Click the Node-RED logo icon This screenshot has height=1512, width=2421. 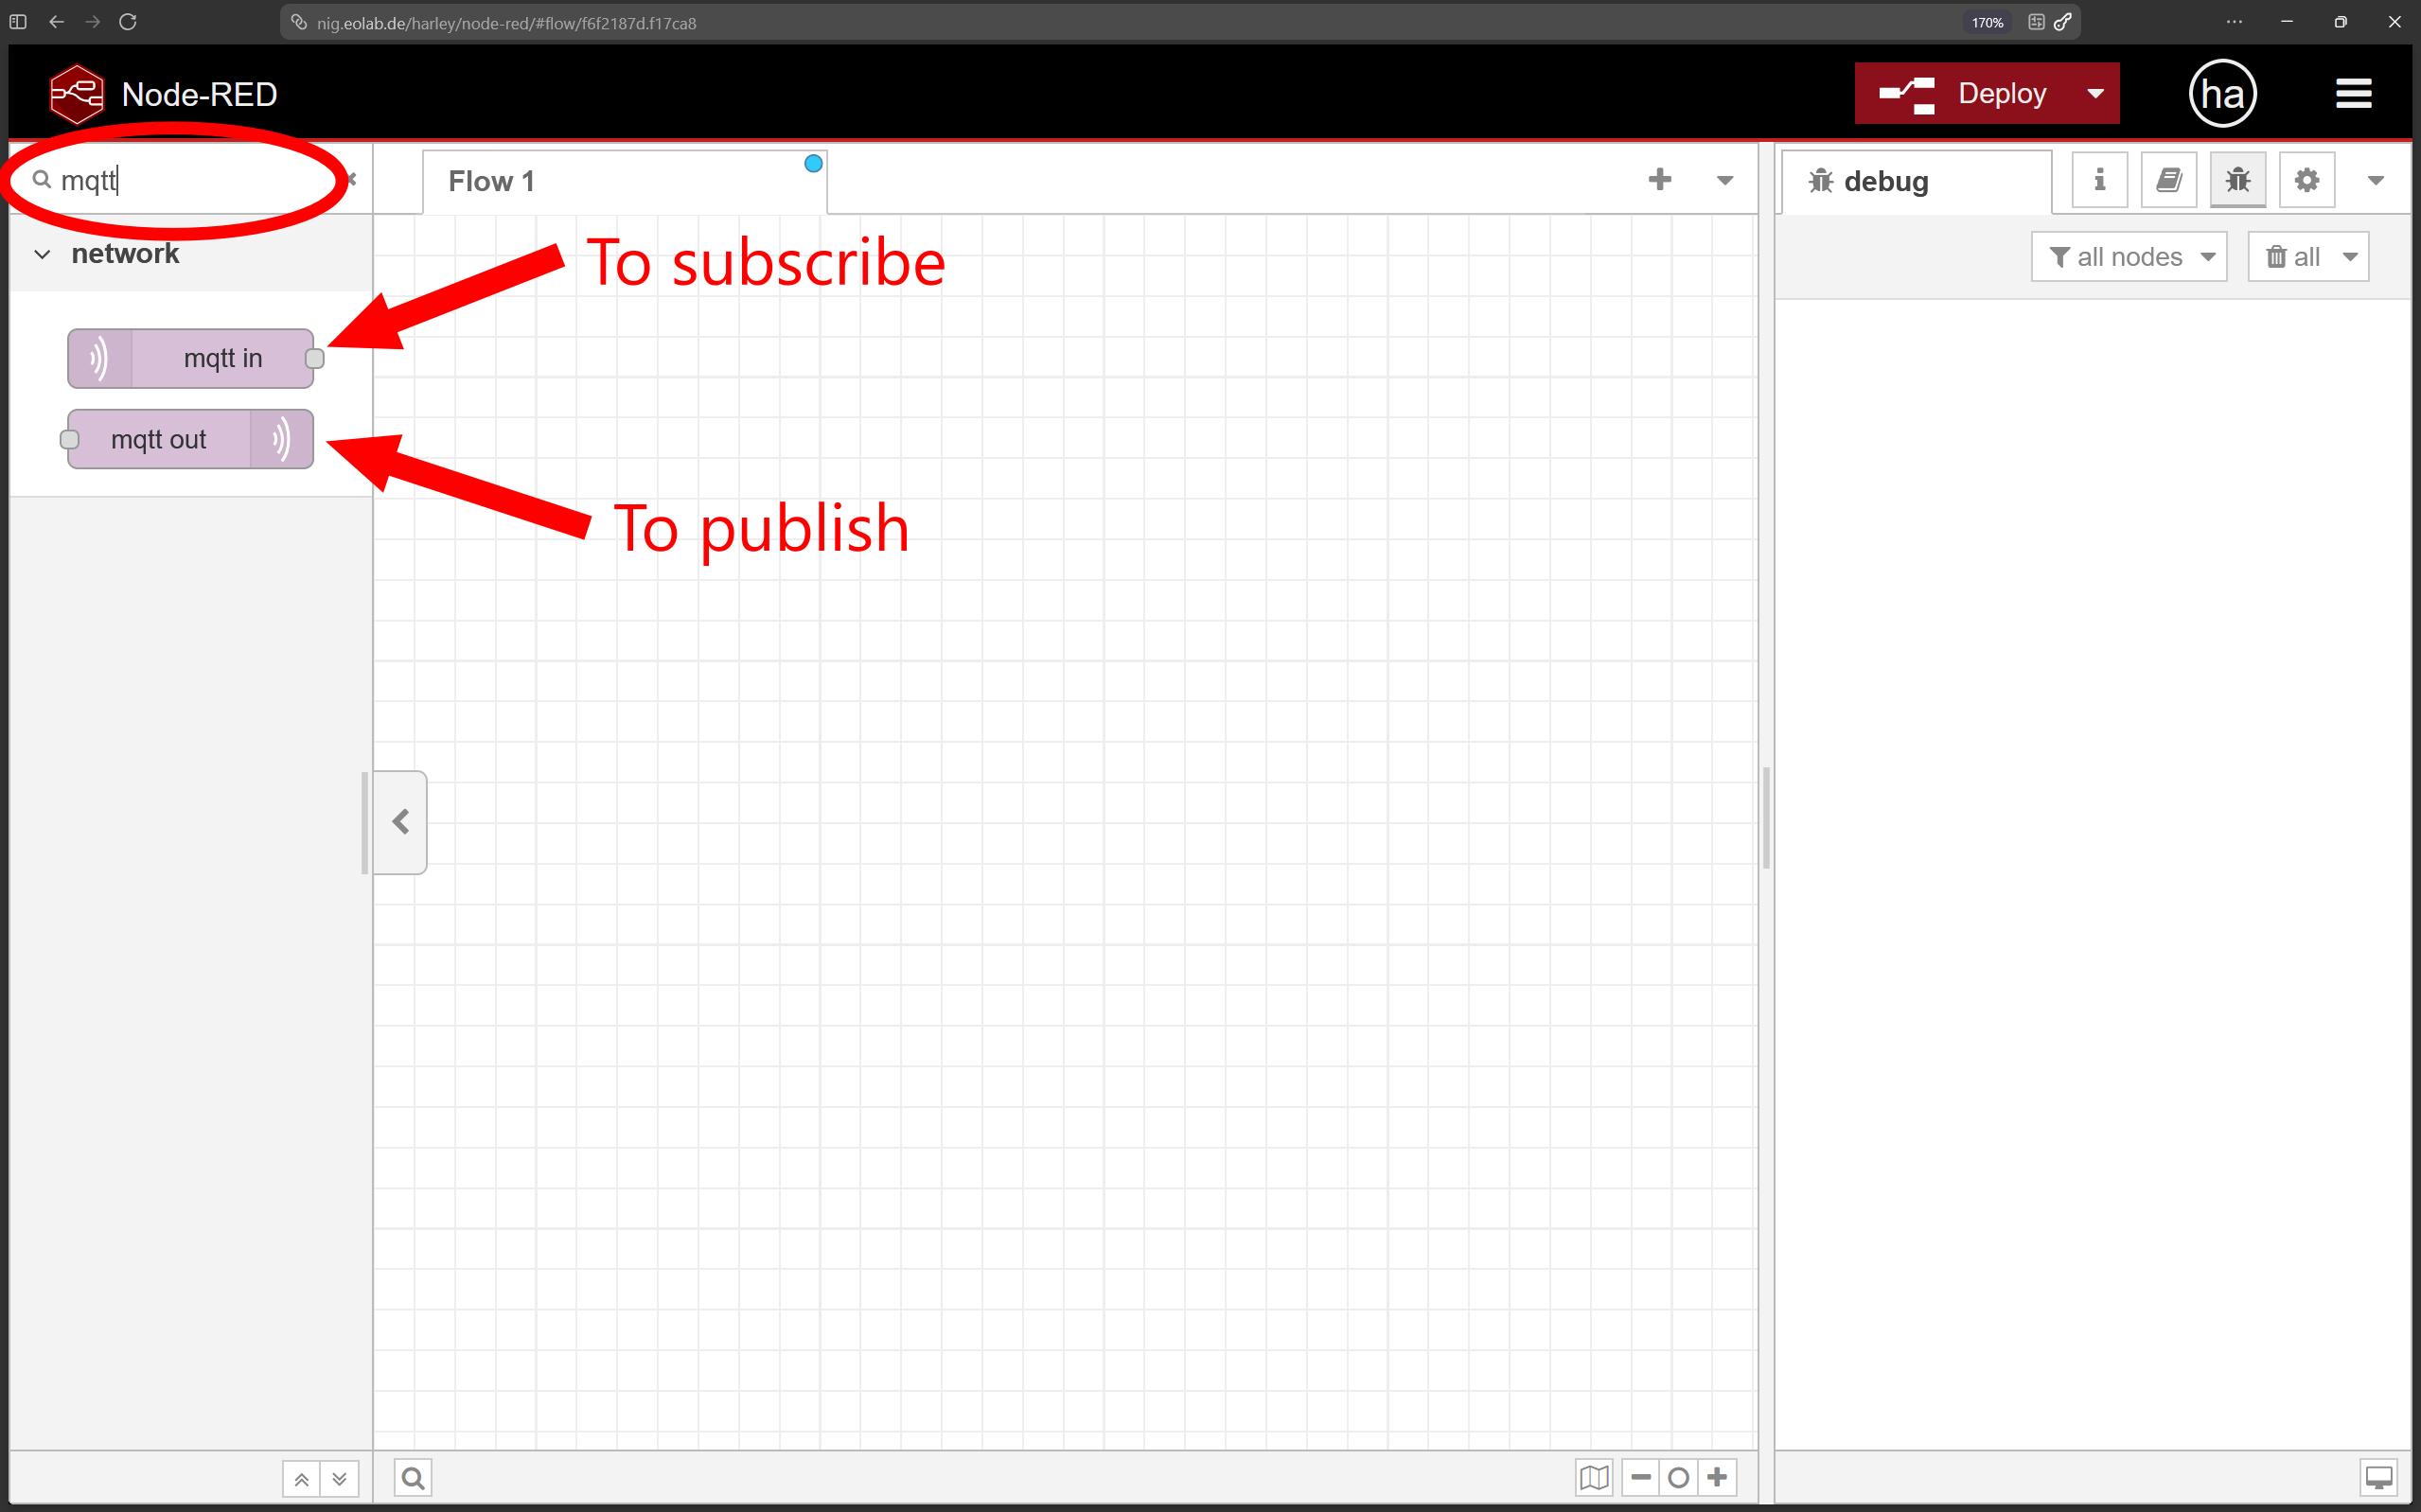pyautogui.click(x=77, y=93)
